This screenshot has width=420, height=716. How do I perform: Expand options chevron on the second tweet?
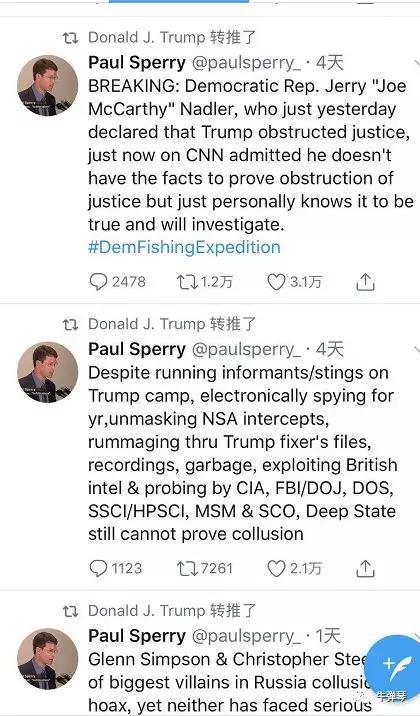point(416,349)
